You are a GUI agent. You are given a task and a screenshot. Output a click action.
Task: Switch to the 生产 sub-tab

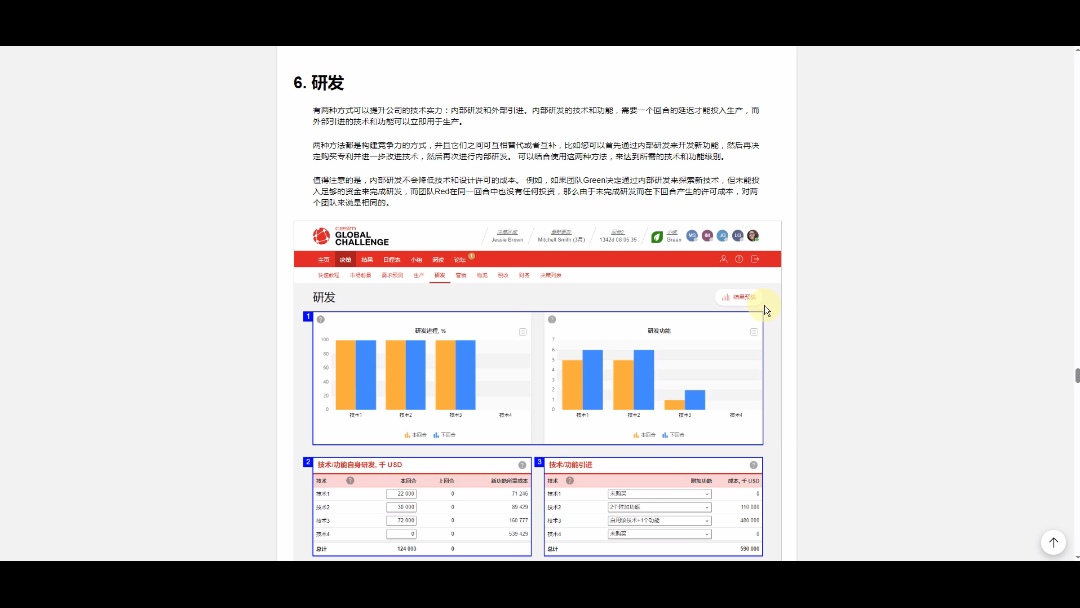(419, 275)
